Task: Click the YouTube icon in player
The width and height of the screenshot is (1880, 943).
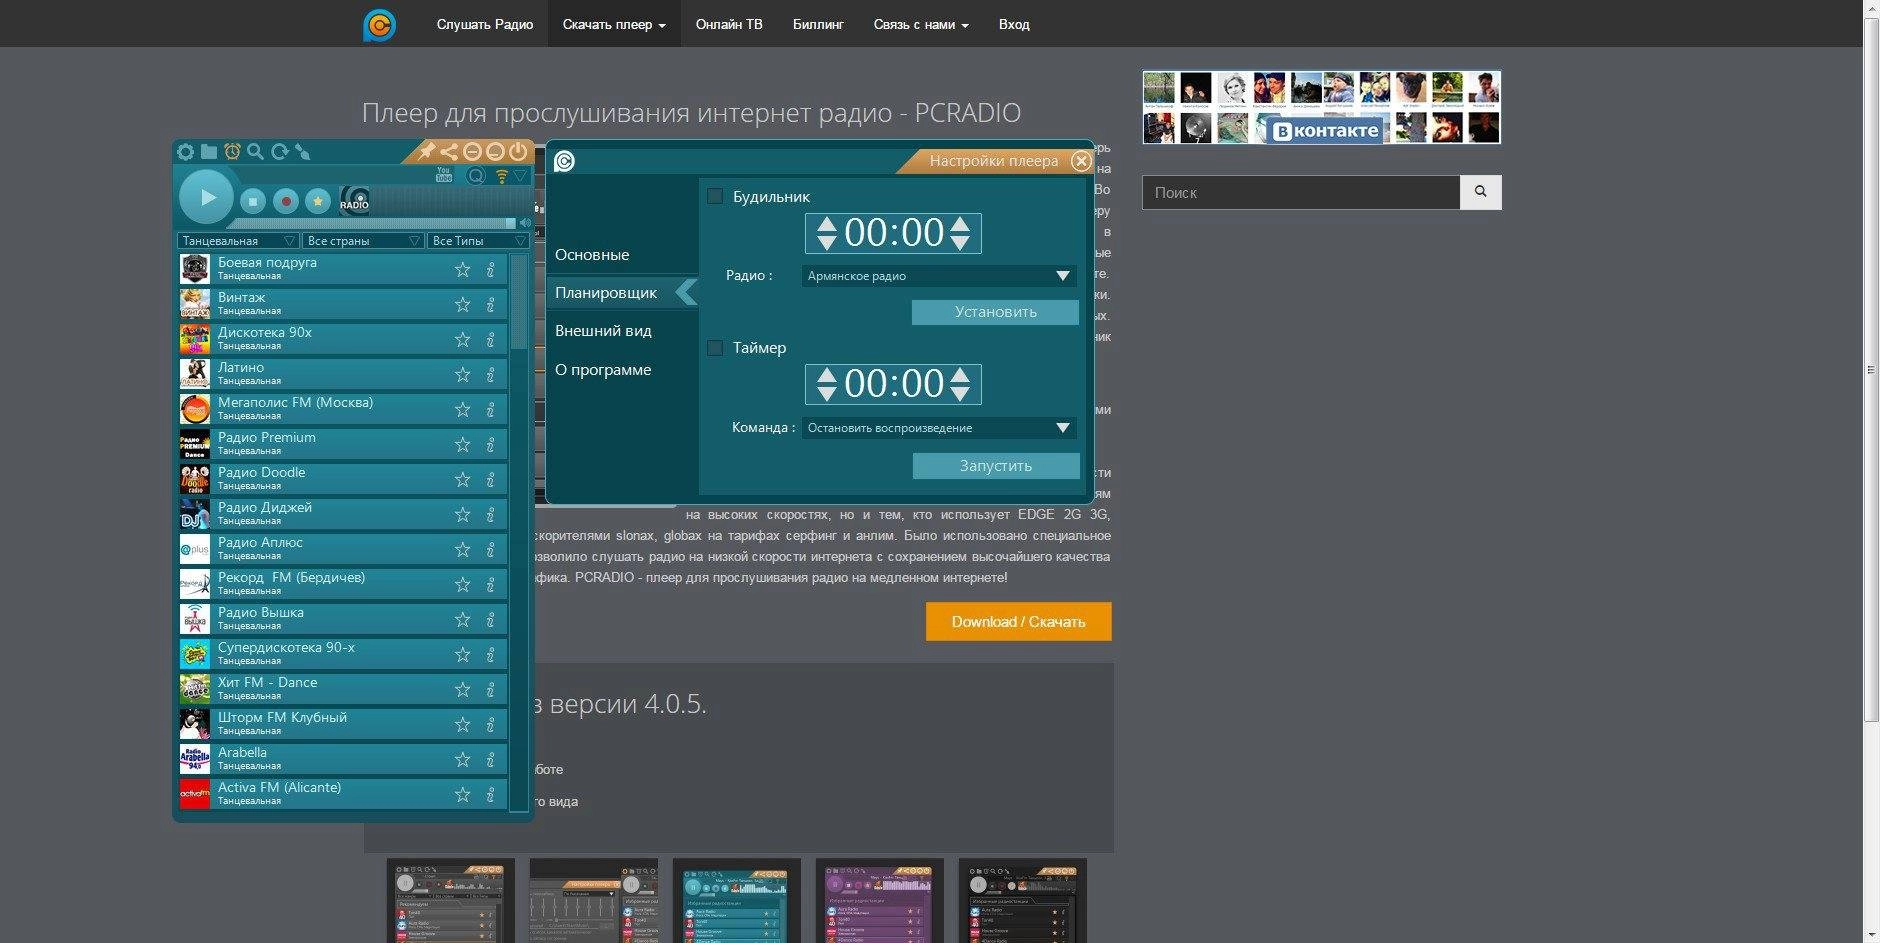Action: pyautogui.click(x=444, y=174)
